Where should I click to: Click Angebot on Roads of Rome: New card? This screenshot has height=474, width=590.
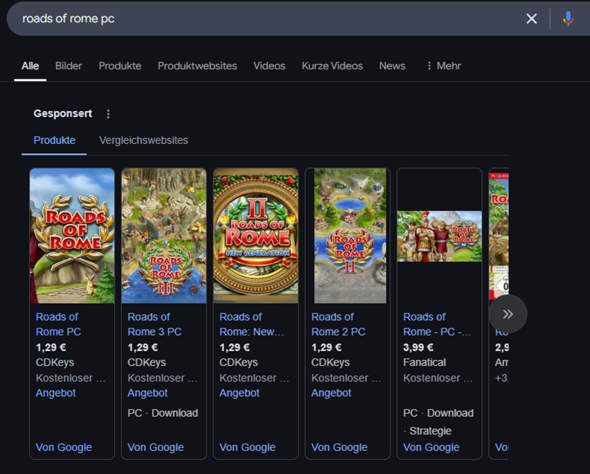[x=239, y=393]
